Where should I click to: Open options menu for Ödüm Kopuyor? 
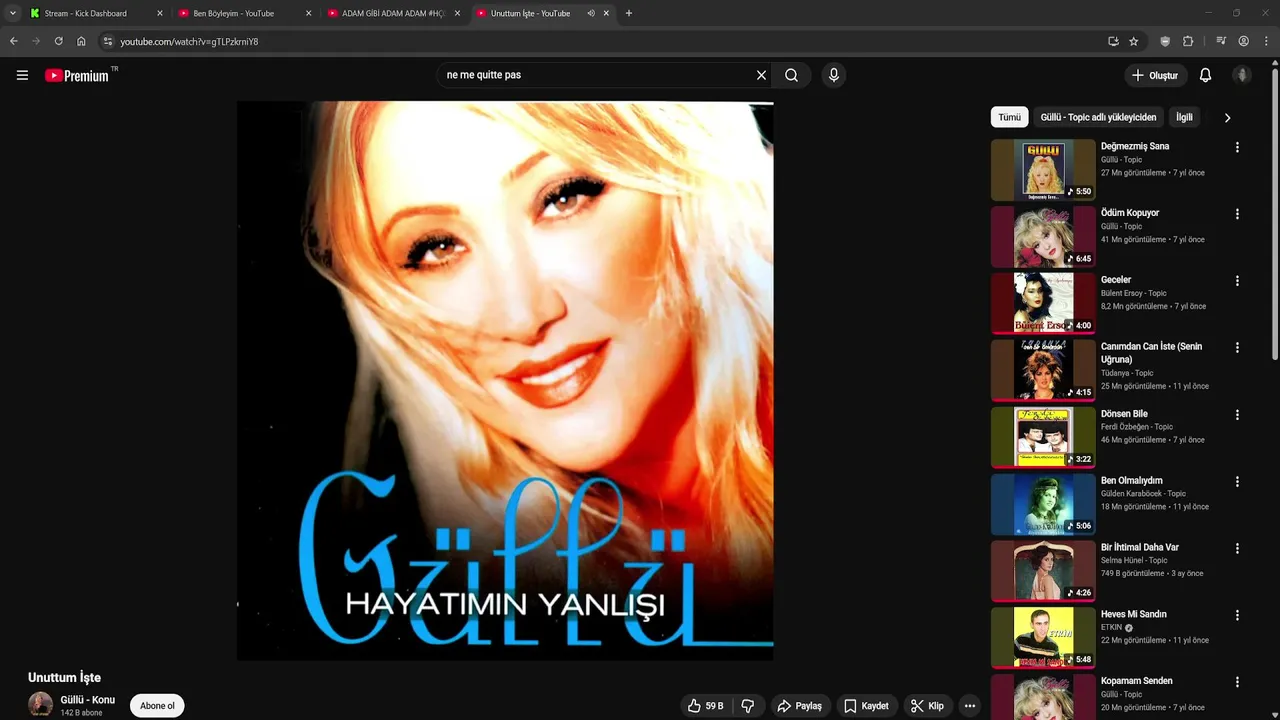click(x=1237, y=214)
